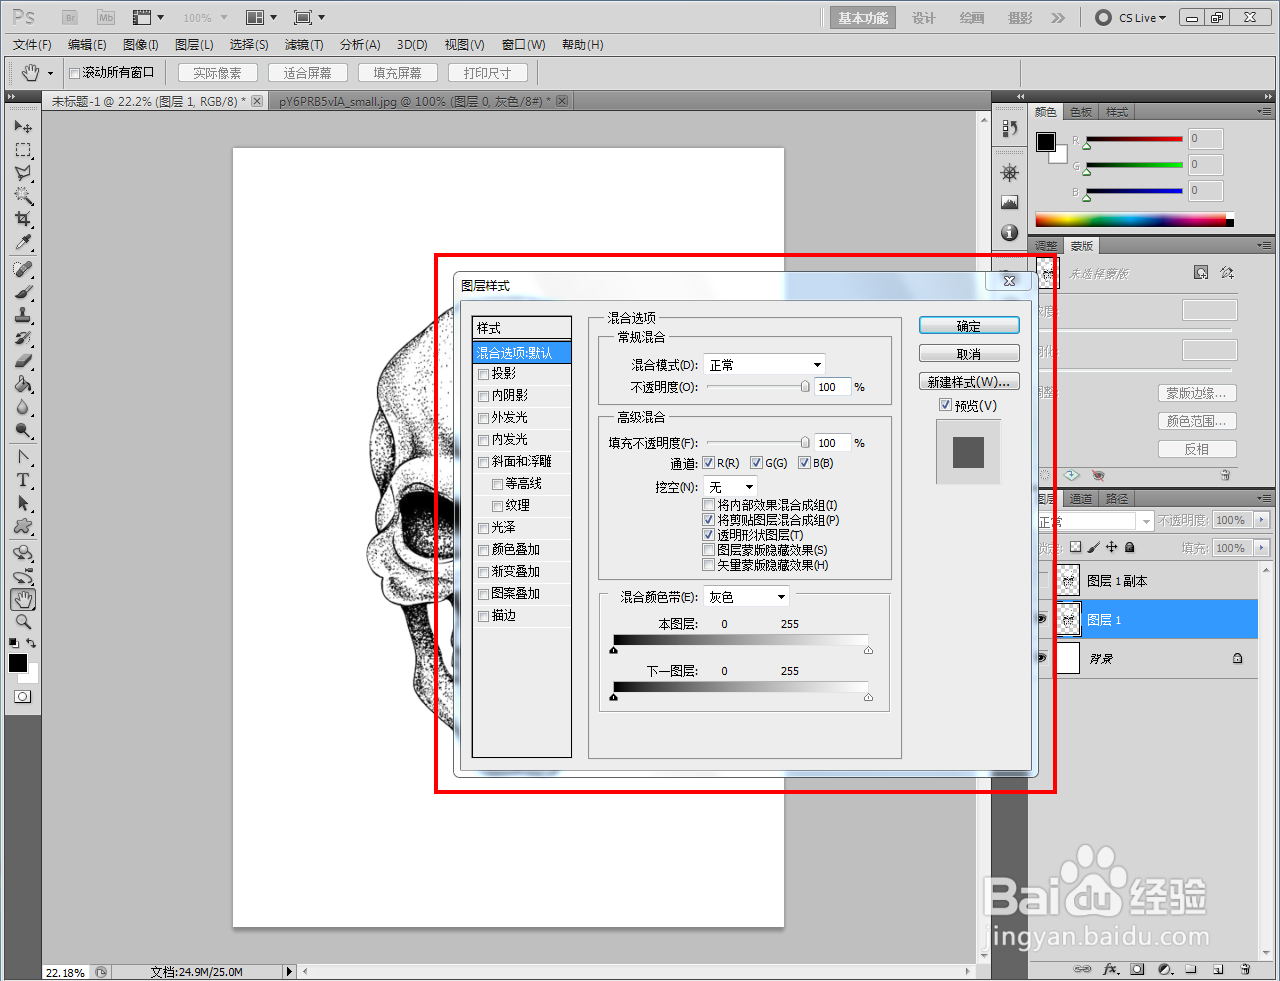The width and height of the screenshot is (1280, 981).
Task: Adjust the 不透明度(O) opacity slider handle
Action: click(805, 387)
